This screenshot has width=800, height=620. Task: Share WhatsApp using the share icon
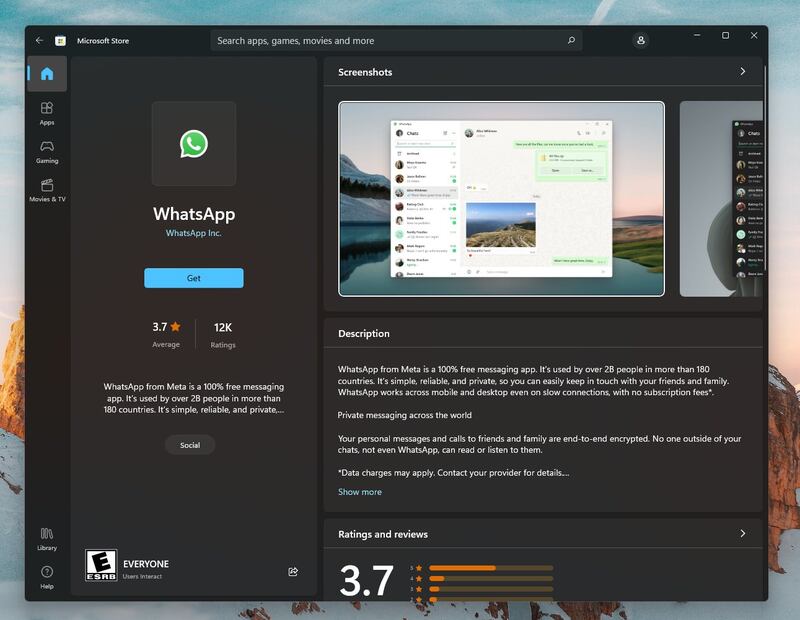tap(293, 570)
